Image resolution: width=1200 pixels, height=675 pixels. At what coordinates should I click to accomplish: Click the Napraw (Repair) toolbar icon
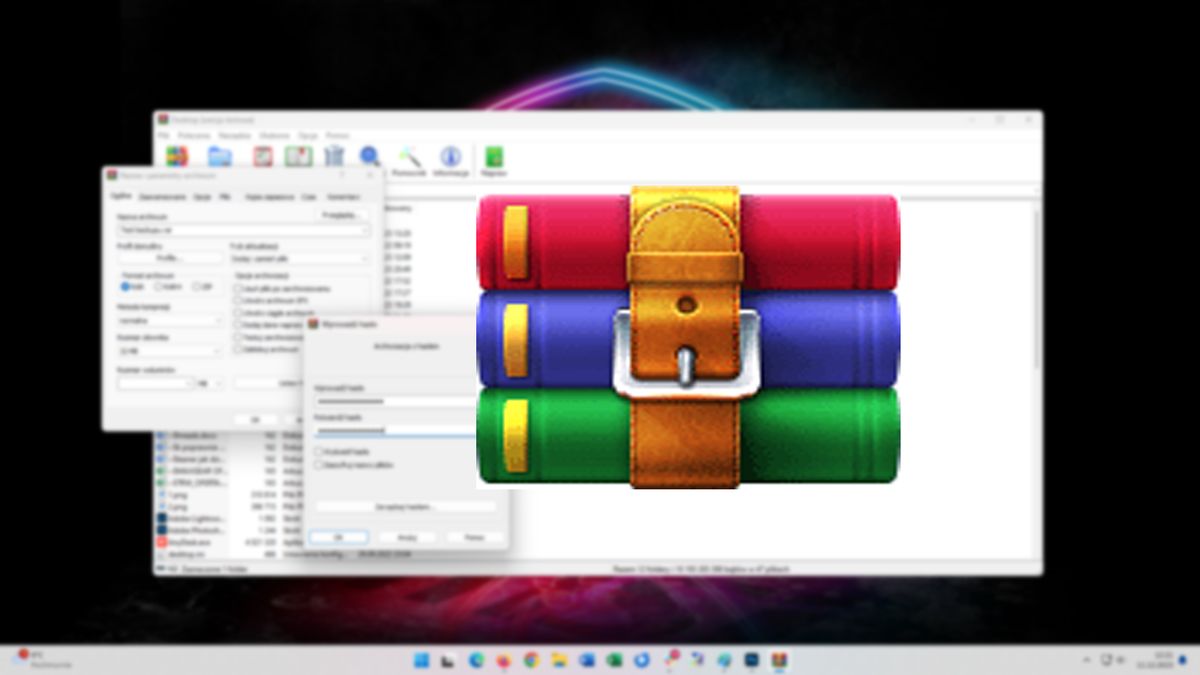coord(492,157)
